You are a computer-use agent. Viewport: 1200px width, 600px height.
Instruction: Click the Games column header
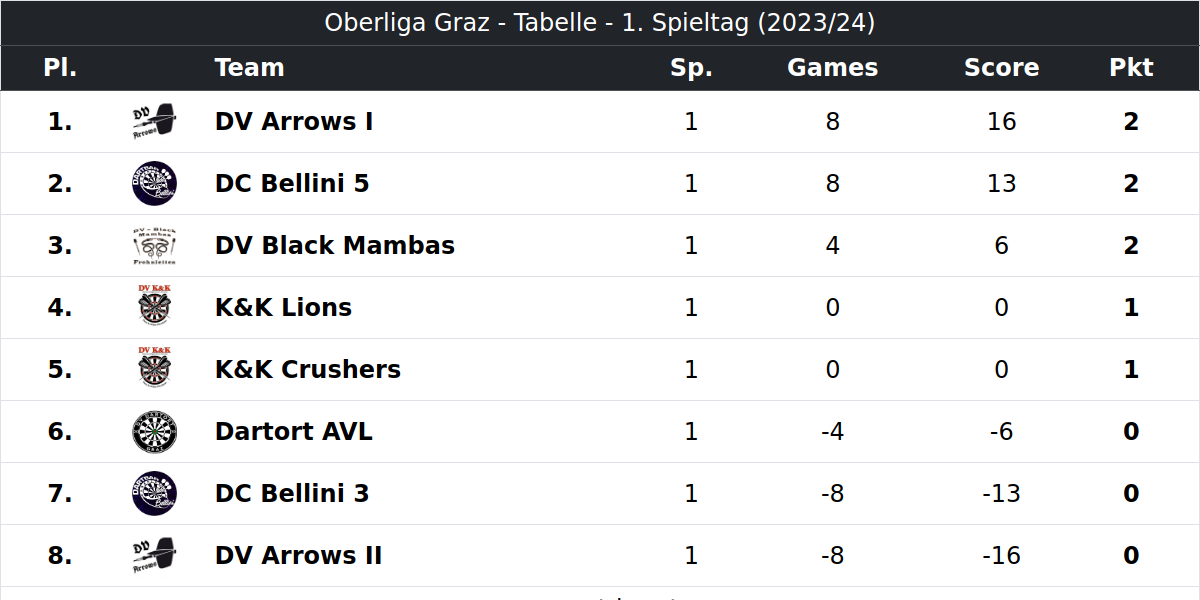[833, 68]
